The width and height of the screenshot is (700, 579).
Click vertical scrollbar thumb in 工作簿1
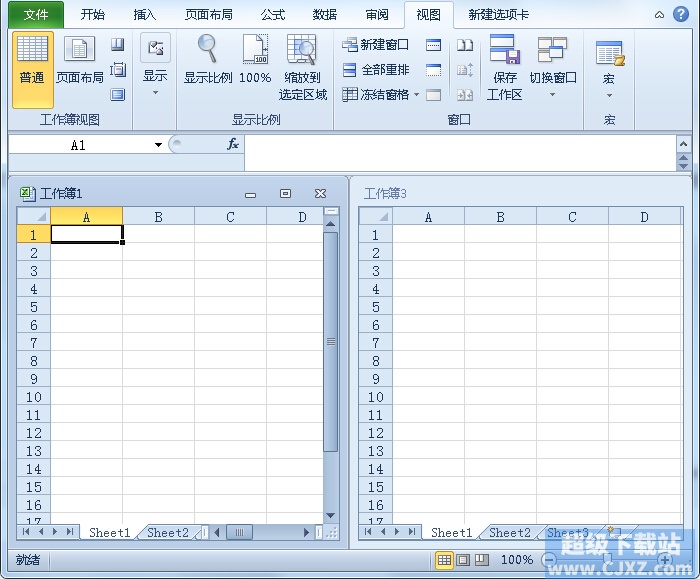click(x=331, y=342)
